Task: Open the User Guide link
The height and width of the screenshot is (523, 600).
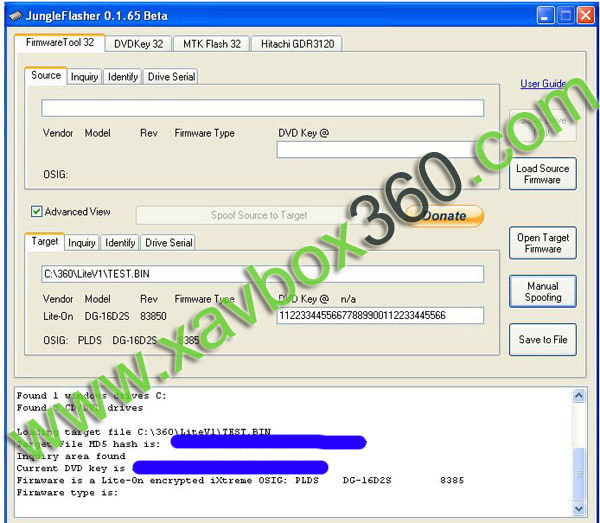Action: pos(543,84)
